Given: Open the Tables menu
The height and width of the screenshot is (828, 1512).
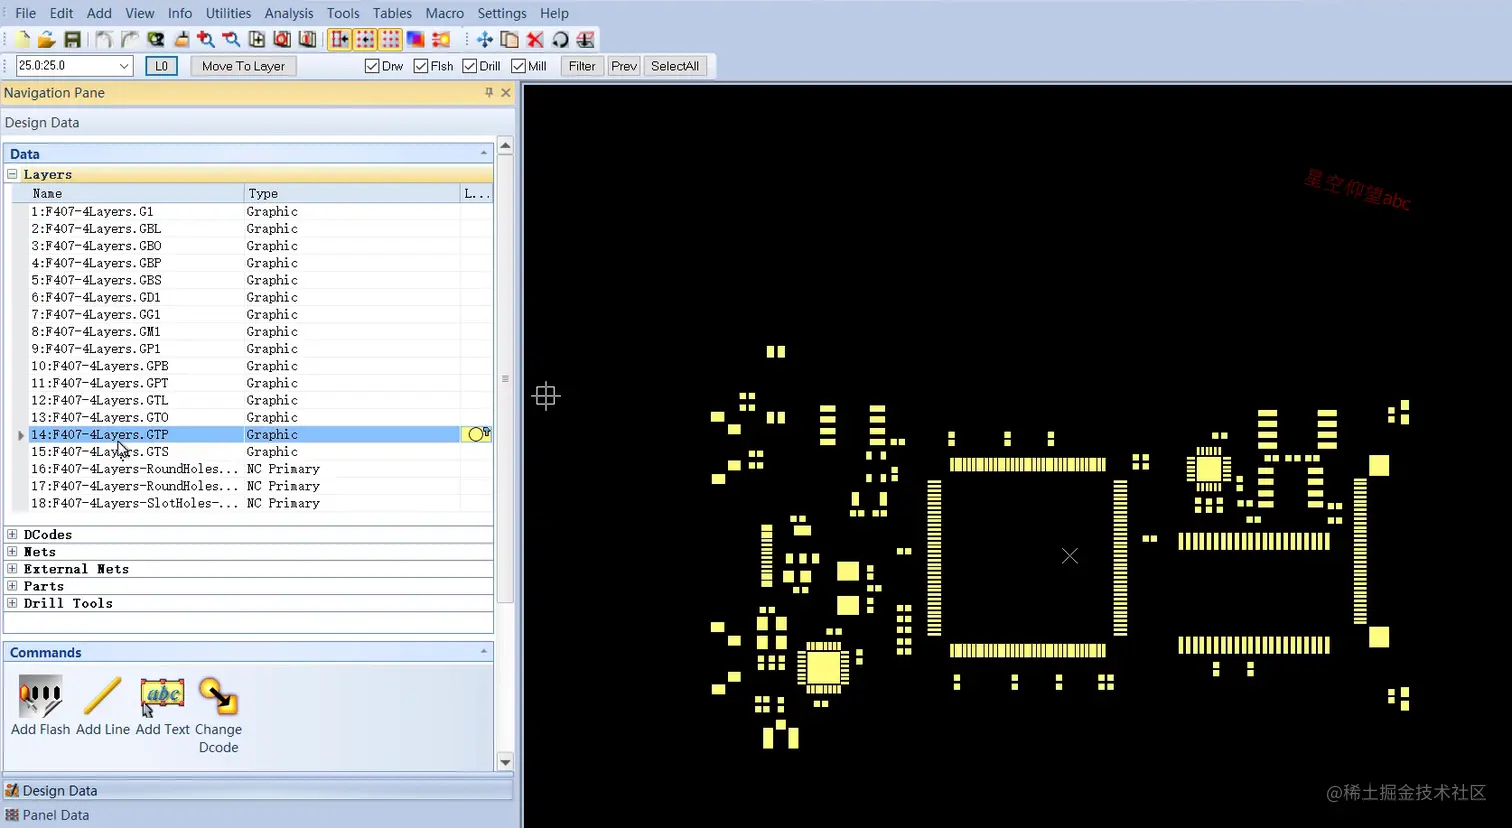Looking at the screenshot, I should click(x=392, y=13).
